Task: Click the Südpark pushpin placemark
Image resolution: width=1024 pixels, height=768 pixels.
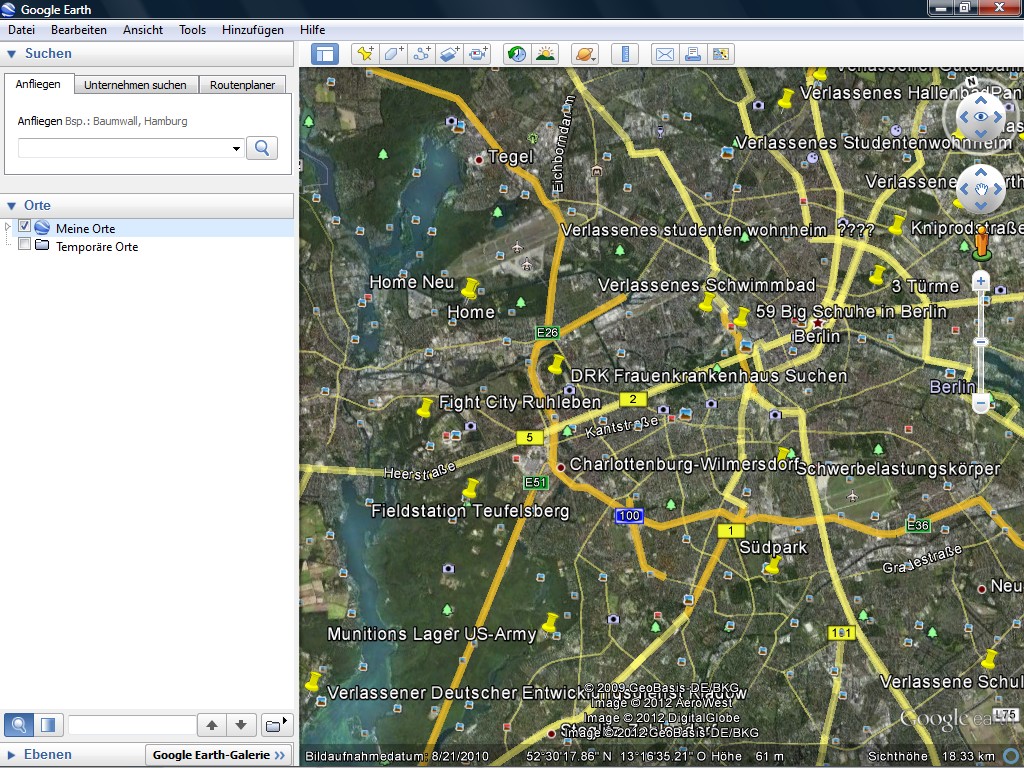Action: pyautogui.click(x=773, y=565)
